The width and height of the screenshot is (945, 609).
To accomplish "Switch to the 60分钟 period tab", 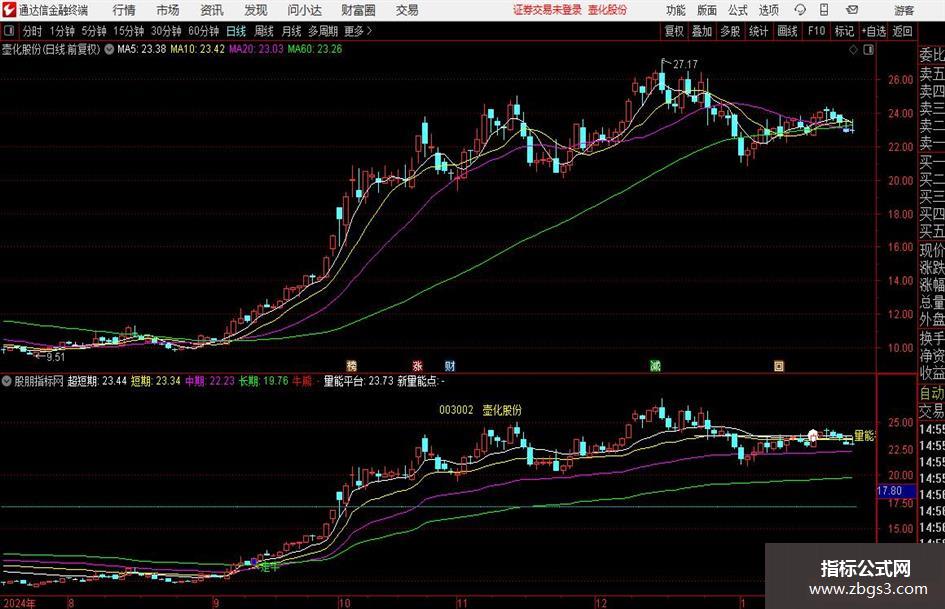I will click(204, 31).
